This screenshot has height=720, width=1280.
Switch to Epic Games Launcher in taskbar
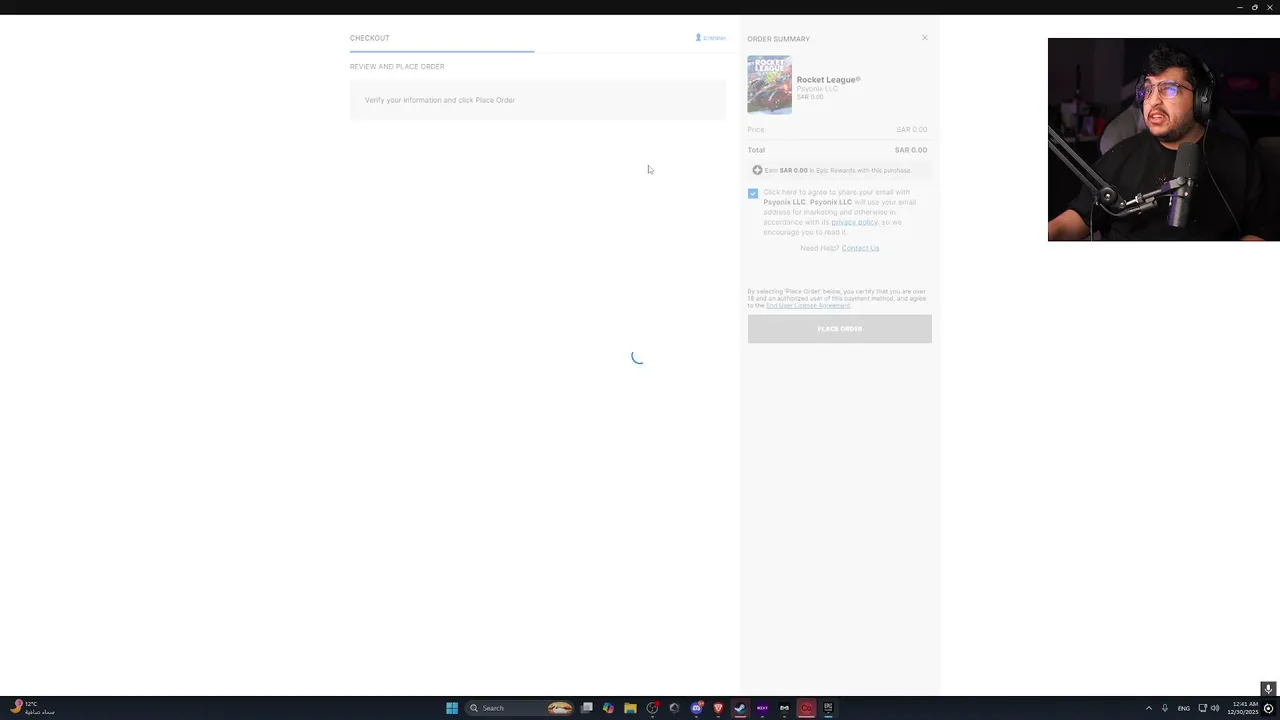(x=828, y=708)
